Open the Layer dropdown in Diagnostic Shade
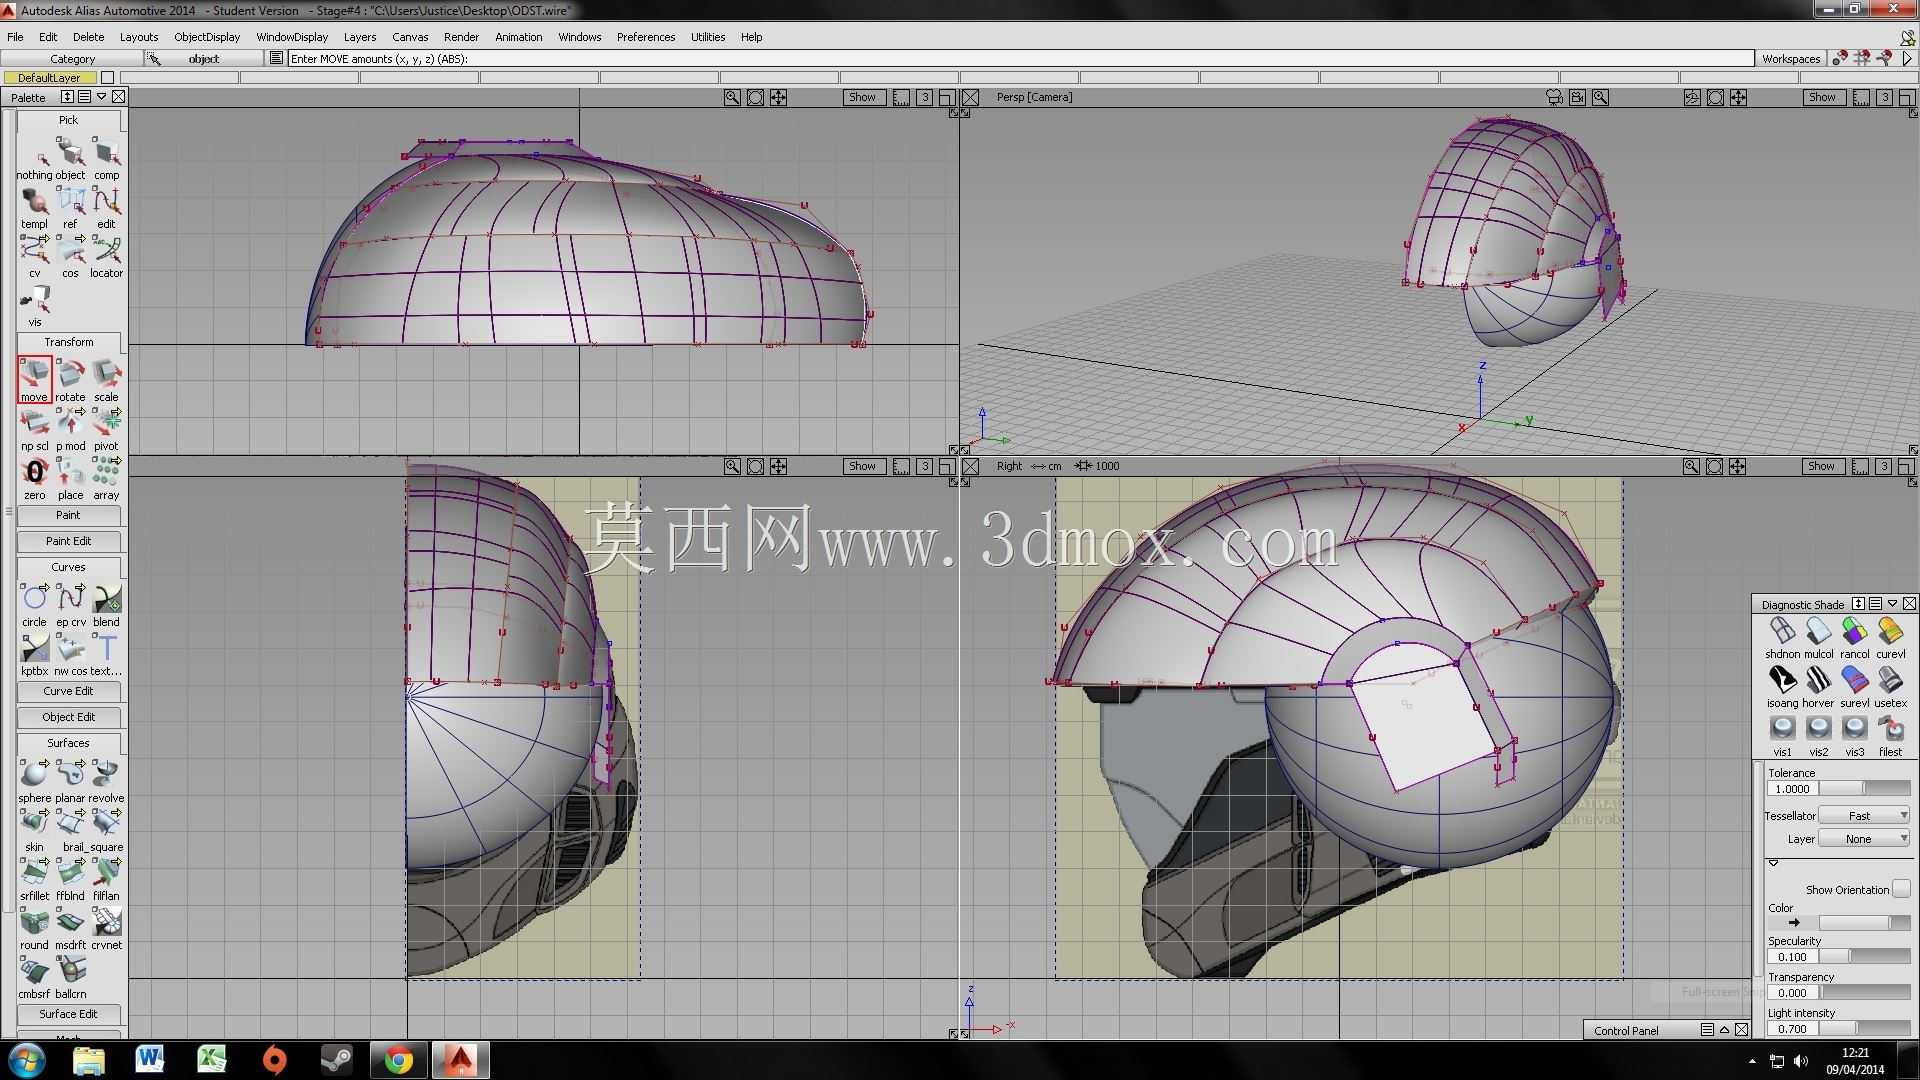The height and width of the screenshot is (1080, 1920). pos(1864,839)
